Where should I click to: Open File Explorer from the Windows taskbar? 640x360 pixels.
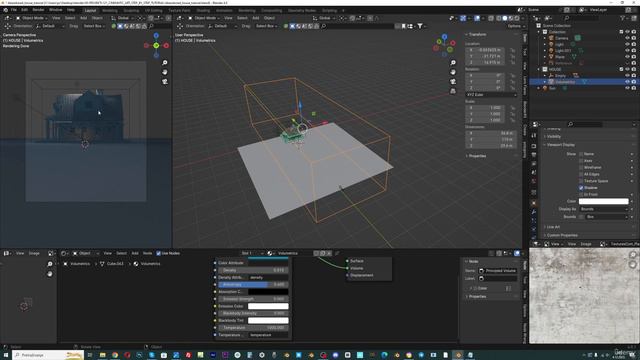[102, 355]
